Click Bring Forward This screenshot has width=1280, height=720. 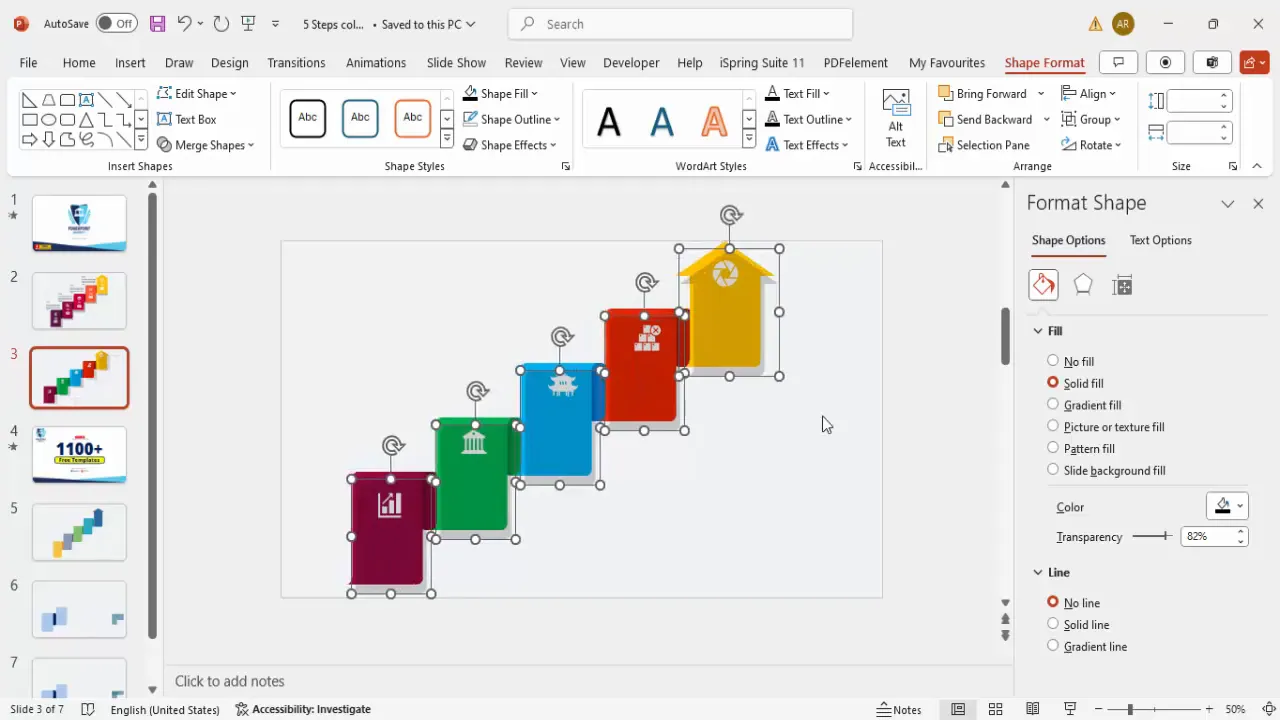point(982,93)
